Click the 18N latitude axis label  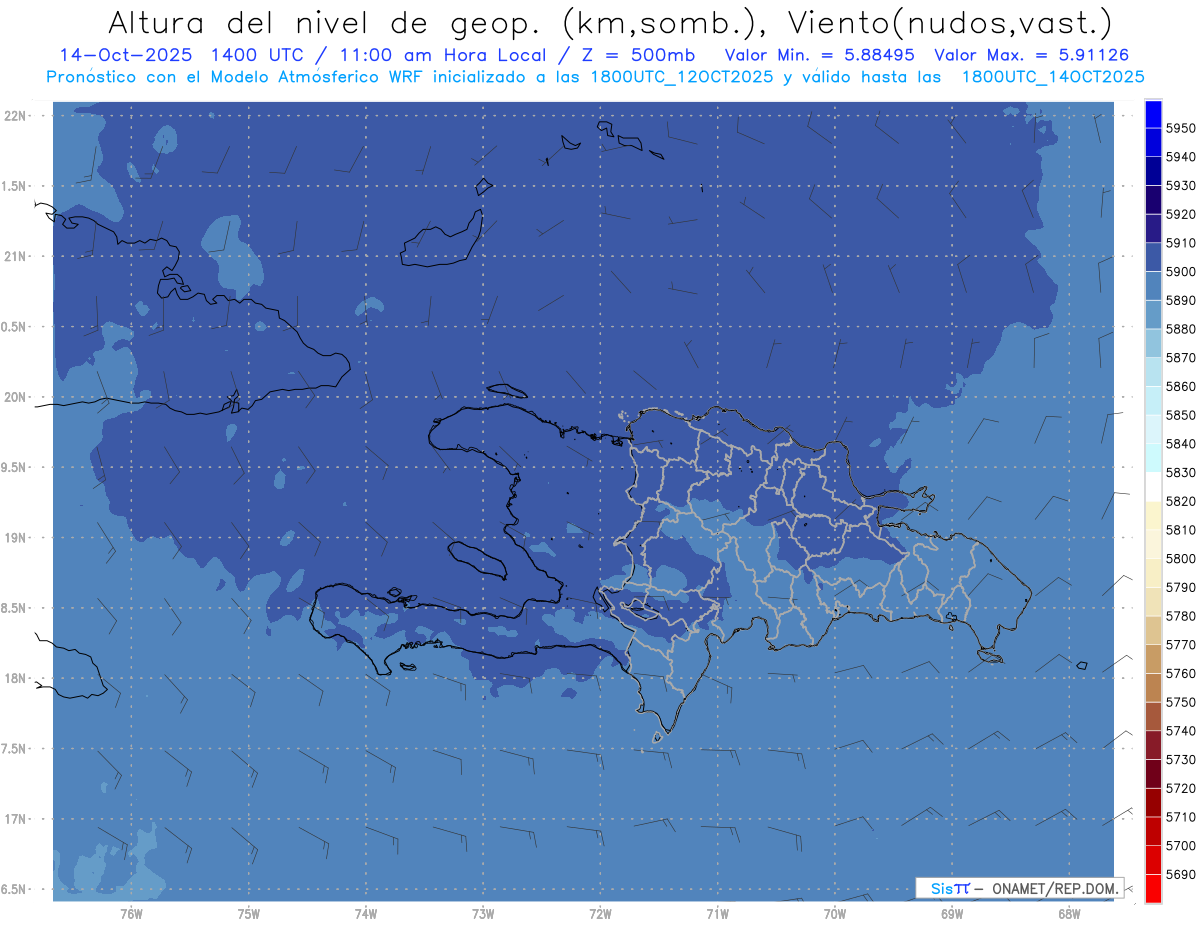[x=16, y=678]
